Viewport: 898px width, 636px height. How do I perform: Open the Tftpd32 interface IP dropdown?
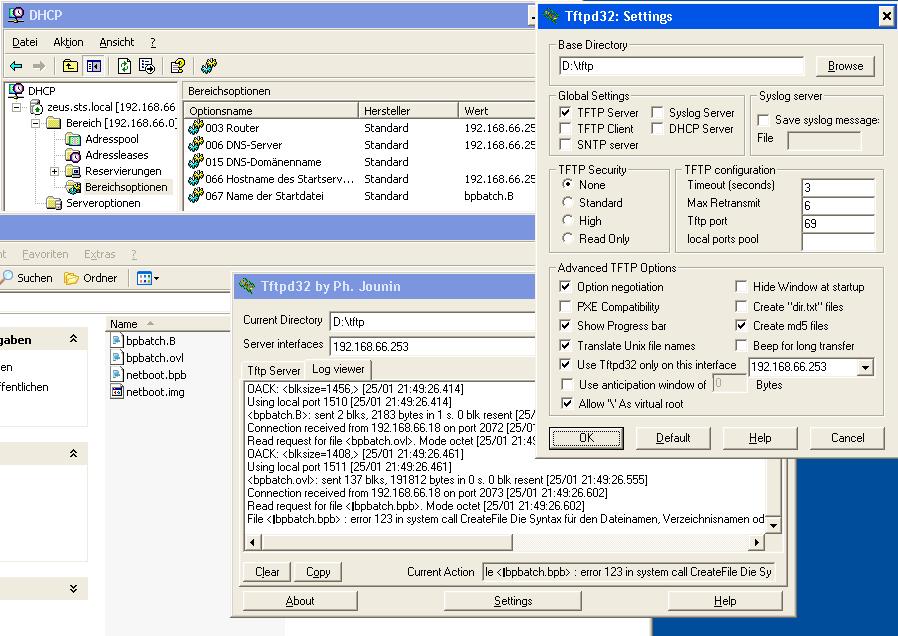click(865, 367)
